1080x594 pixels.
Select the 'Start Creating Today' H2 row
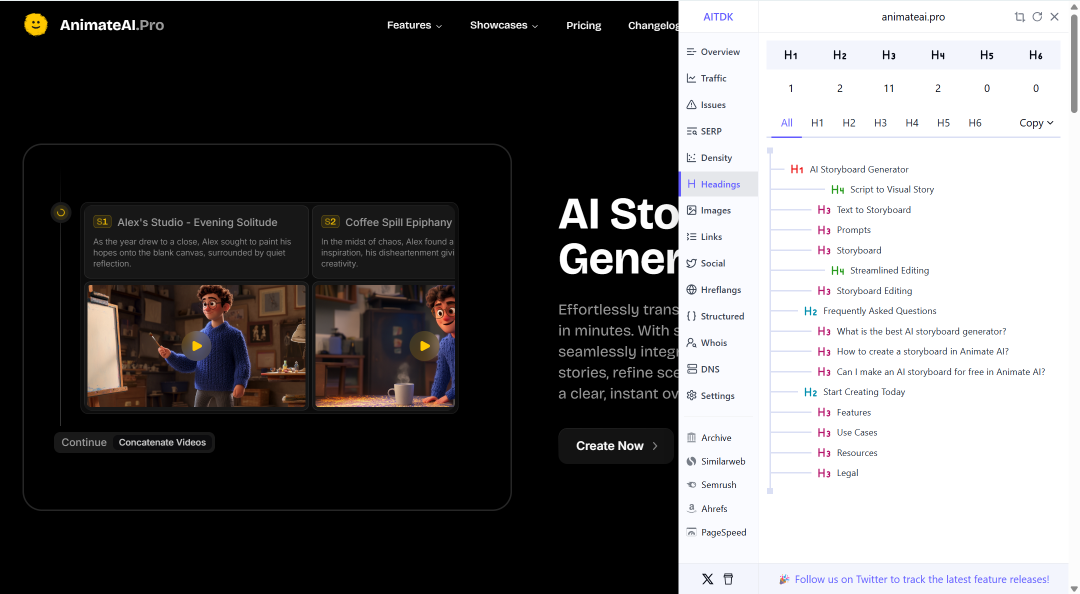coord(854,392)
